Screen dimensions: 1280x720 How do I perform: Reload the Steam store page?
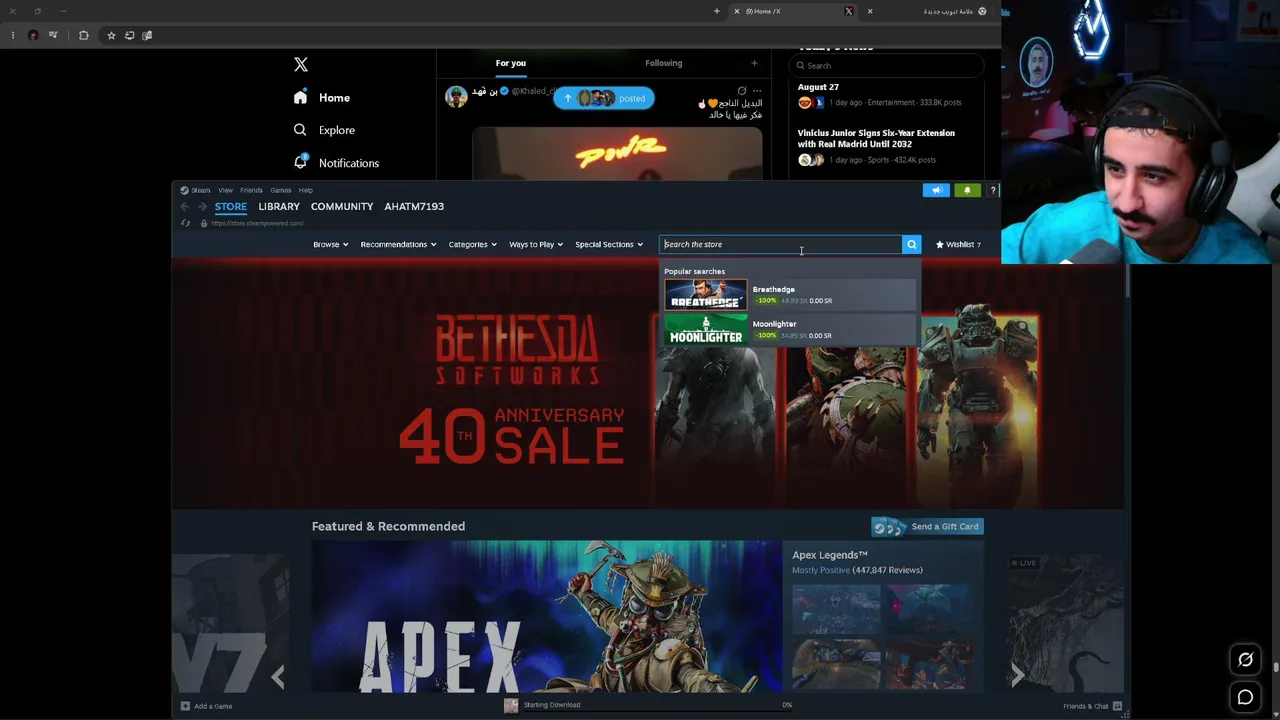click(186, 223)
